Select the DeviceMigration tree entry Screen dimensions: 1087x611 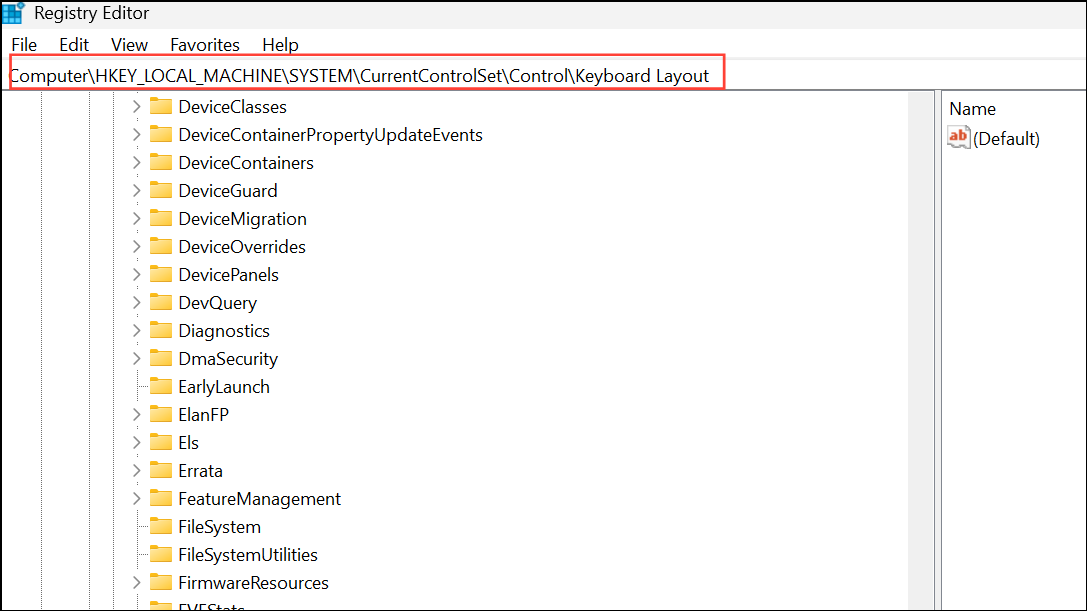tap(243, 219)
